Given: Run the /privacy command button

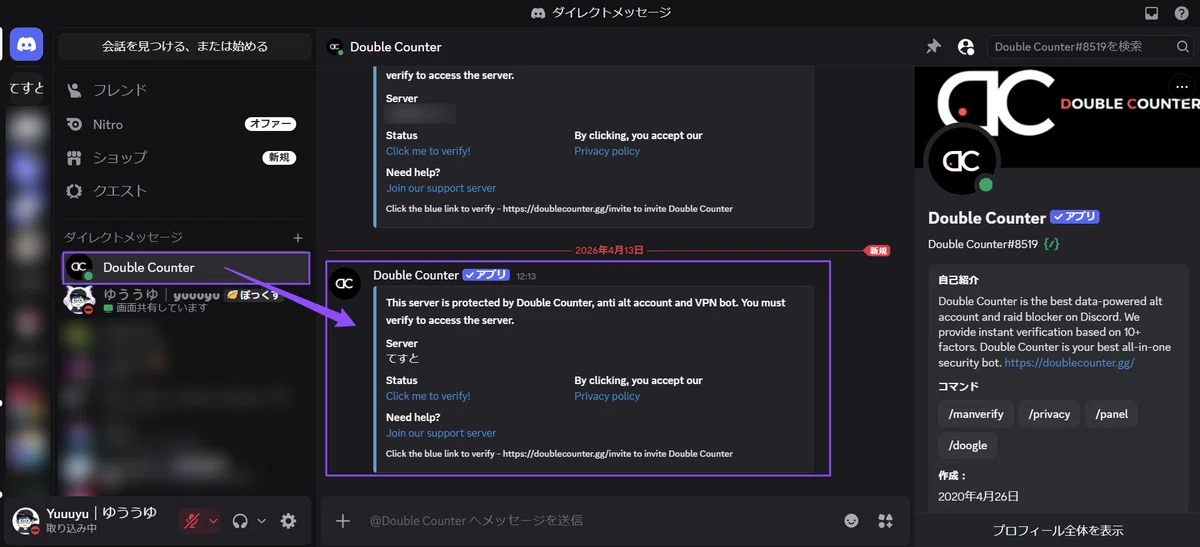Looking at the screenshot, I should pyautogui.click(x=1048, y=414).
